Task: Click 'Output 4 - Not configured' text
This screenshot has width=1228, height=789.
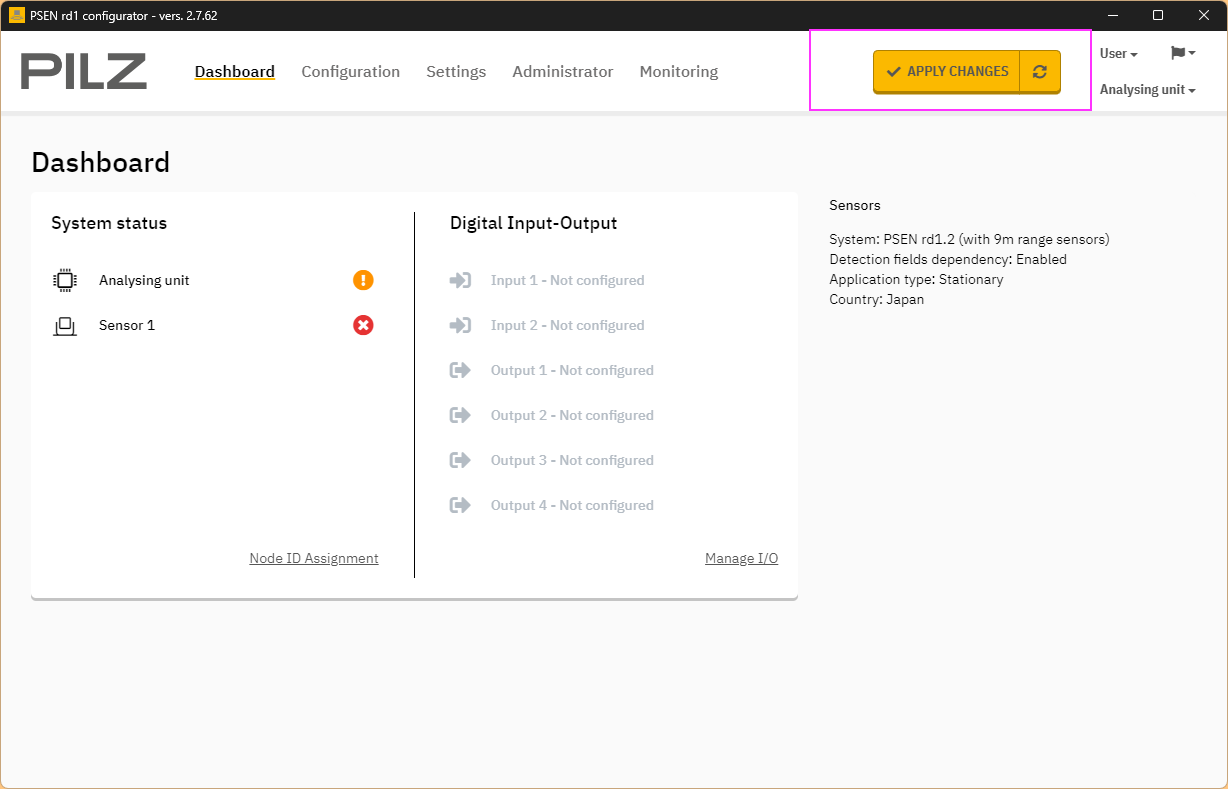Action: pos(572,505)
